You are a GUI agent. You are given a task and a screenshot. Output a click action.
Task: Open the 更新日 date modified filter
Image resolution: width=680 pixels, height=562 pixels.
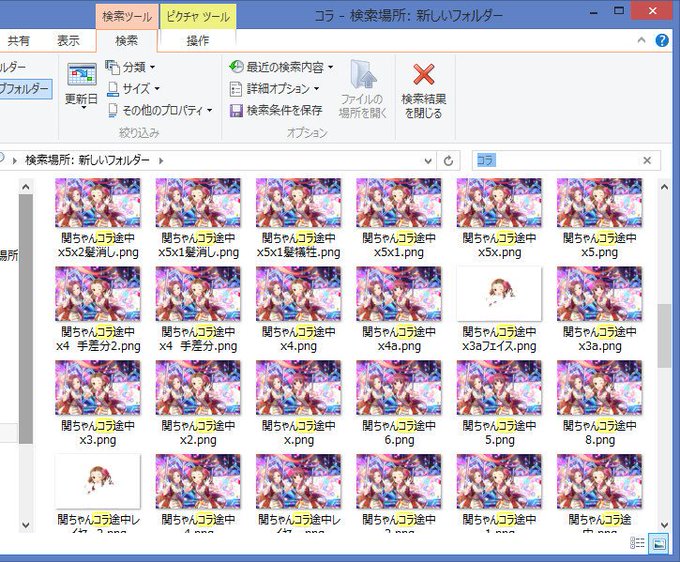pyautogui.click(x=82, y=85)
